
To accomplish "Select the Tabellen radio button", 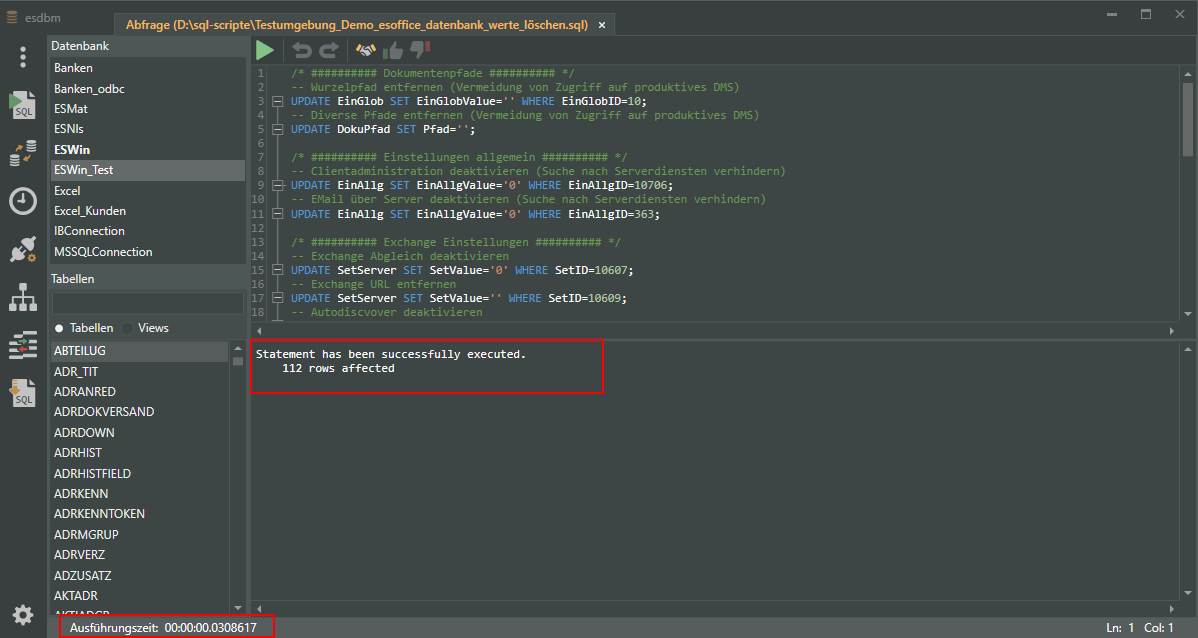I will pos(59,328).
